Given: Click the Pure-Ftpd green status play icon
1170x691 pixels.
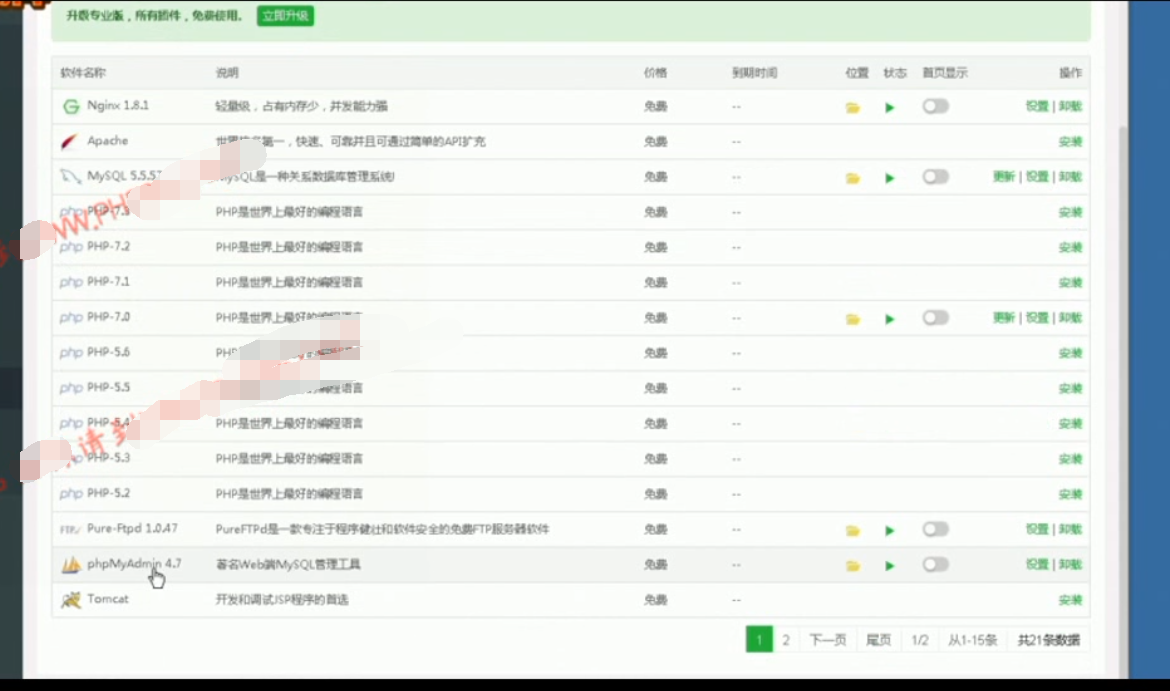Looking at the screenshot, I should click(x=889, y=531).
